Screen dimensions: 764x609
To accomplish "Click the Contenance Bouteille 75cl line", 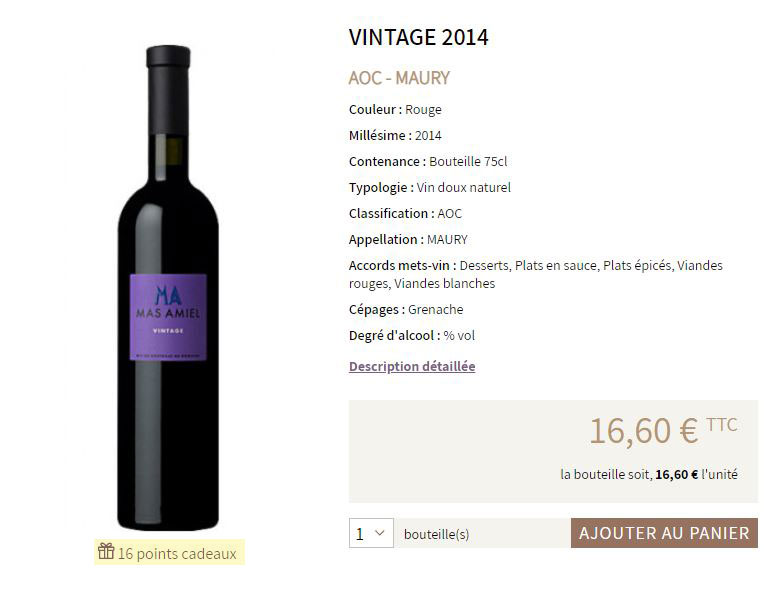I will (428, 162).
